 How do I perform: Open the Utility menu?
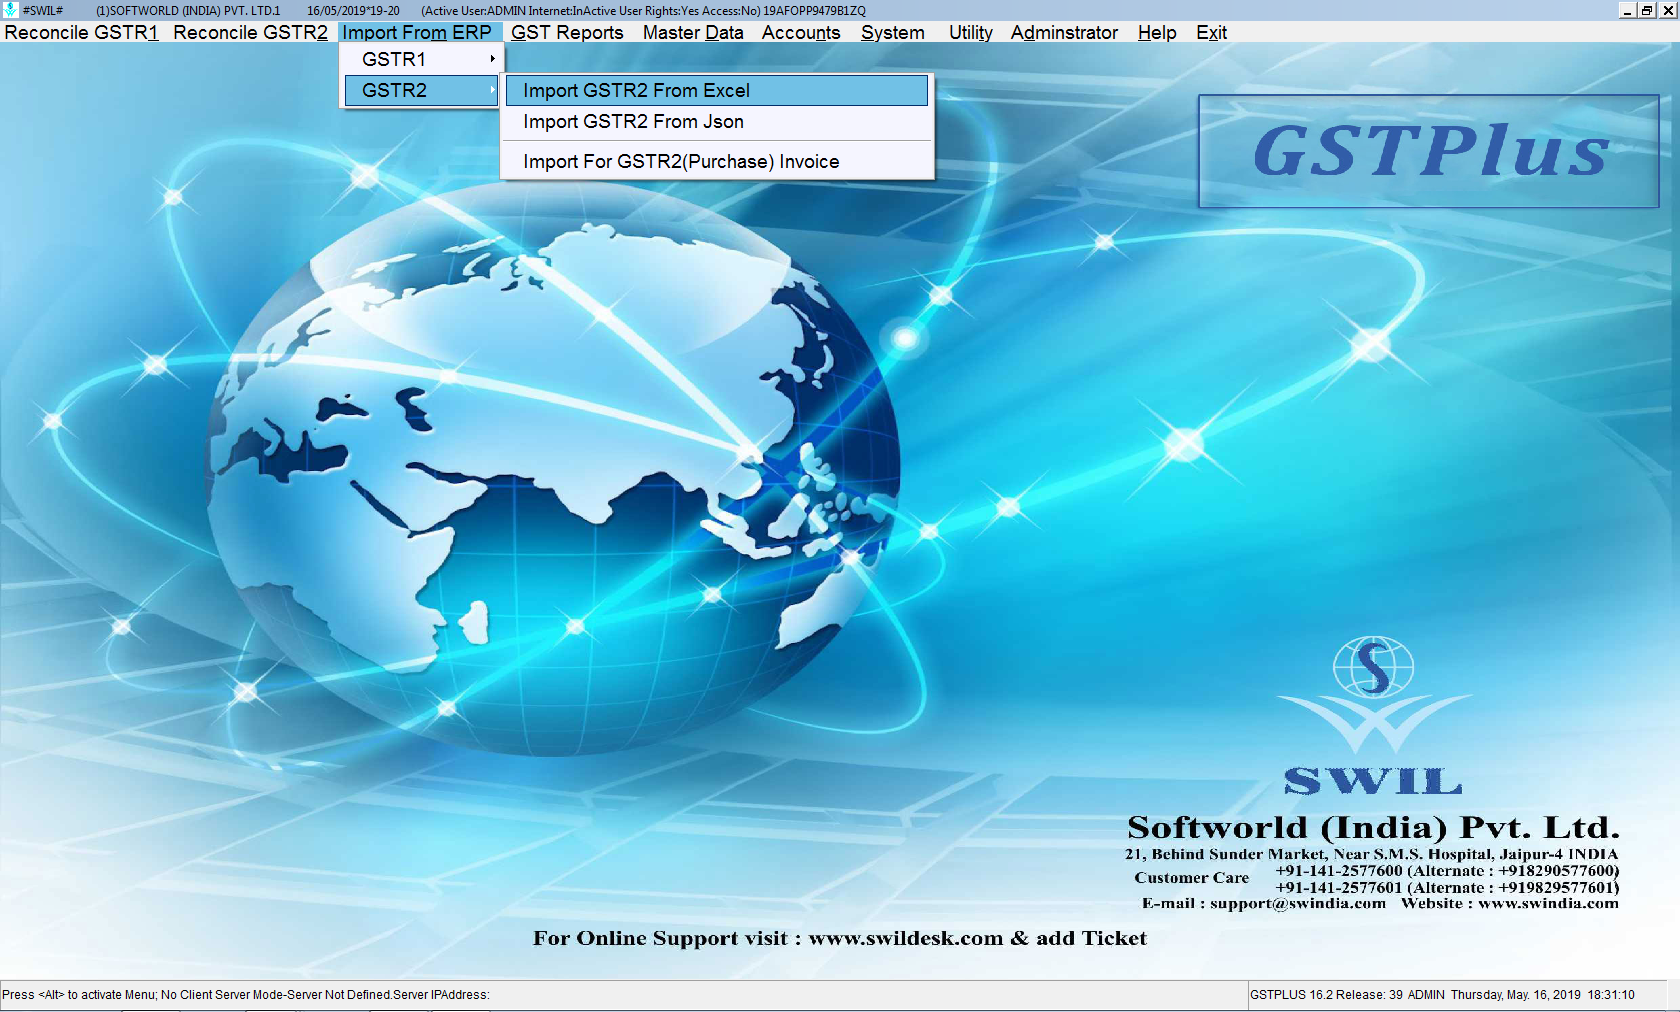[971, 32]
